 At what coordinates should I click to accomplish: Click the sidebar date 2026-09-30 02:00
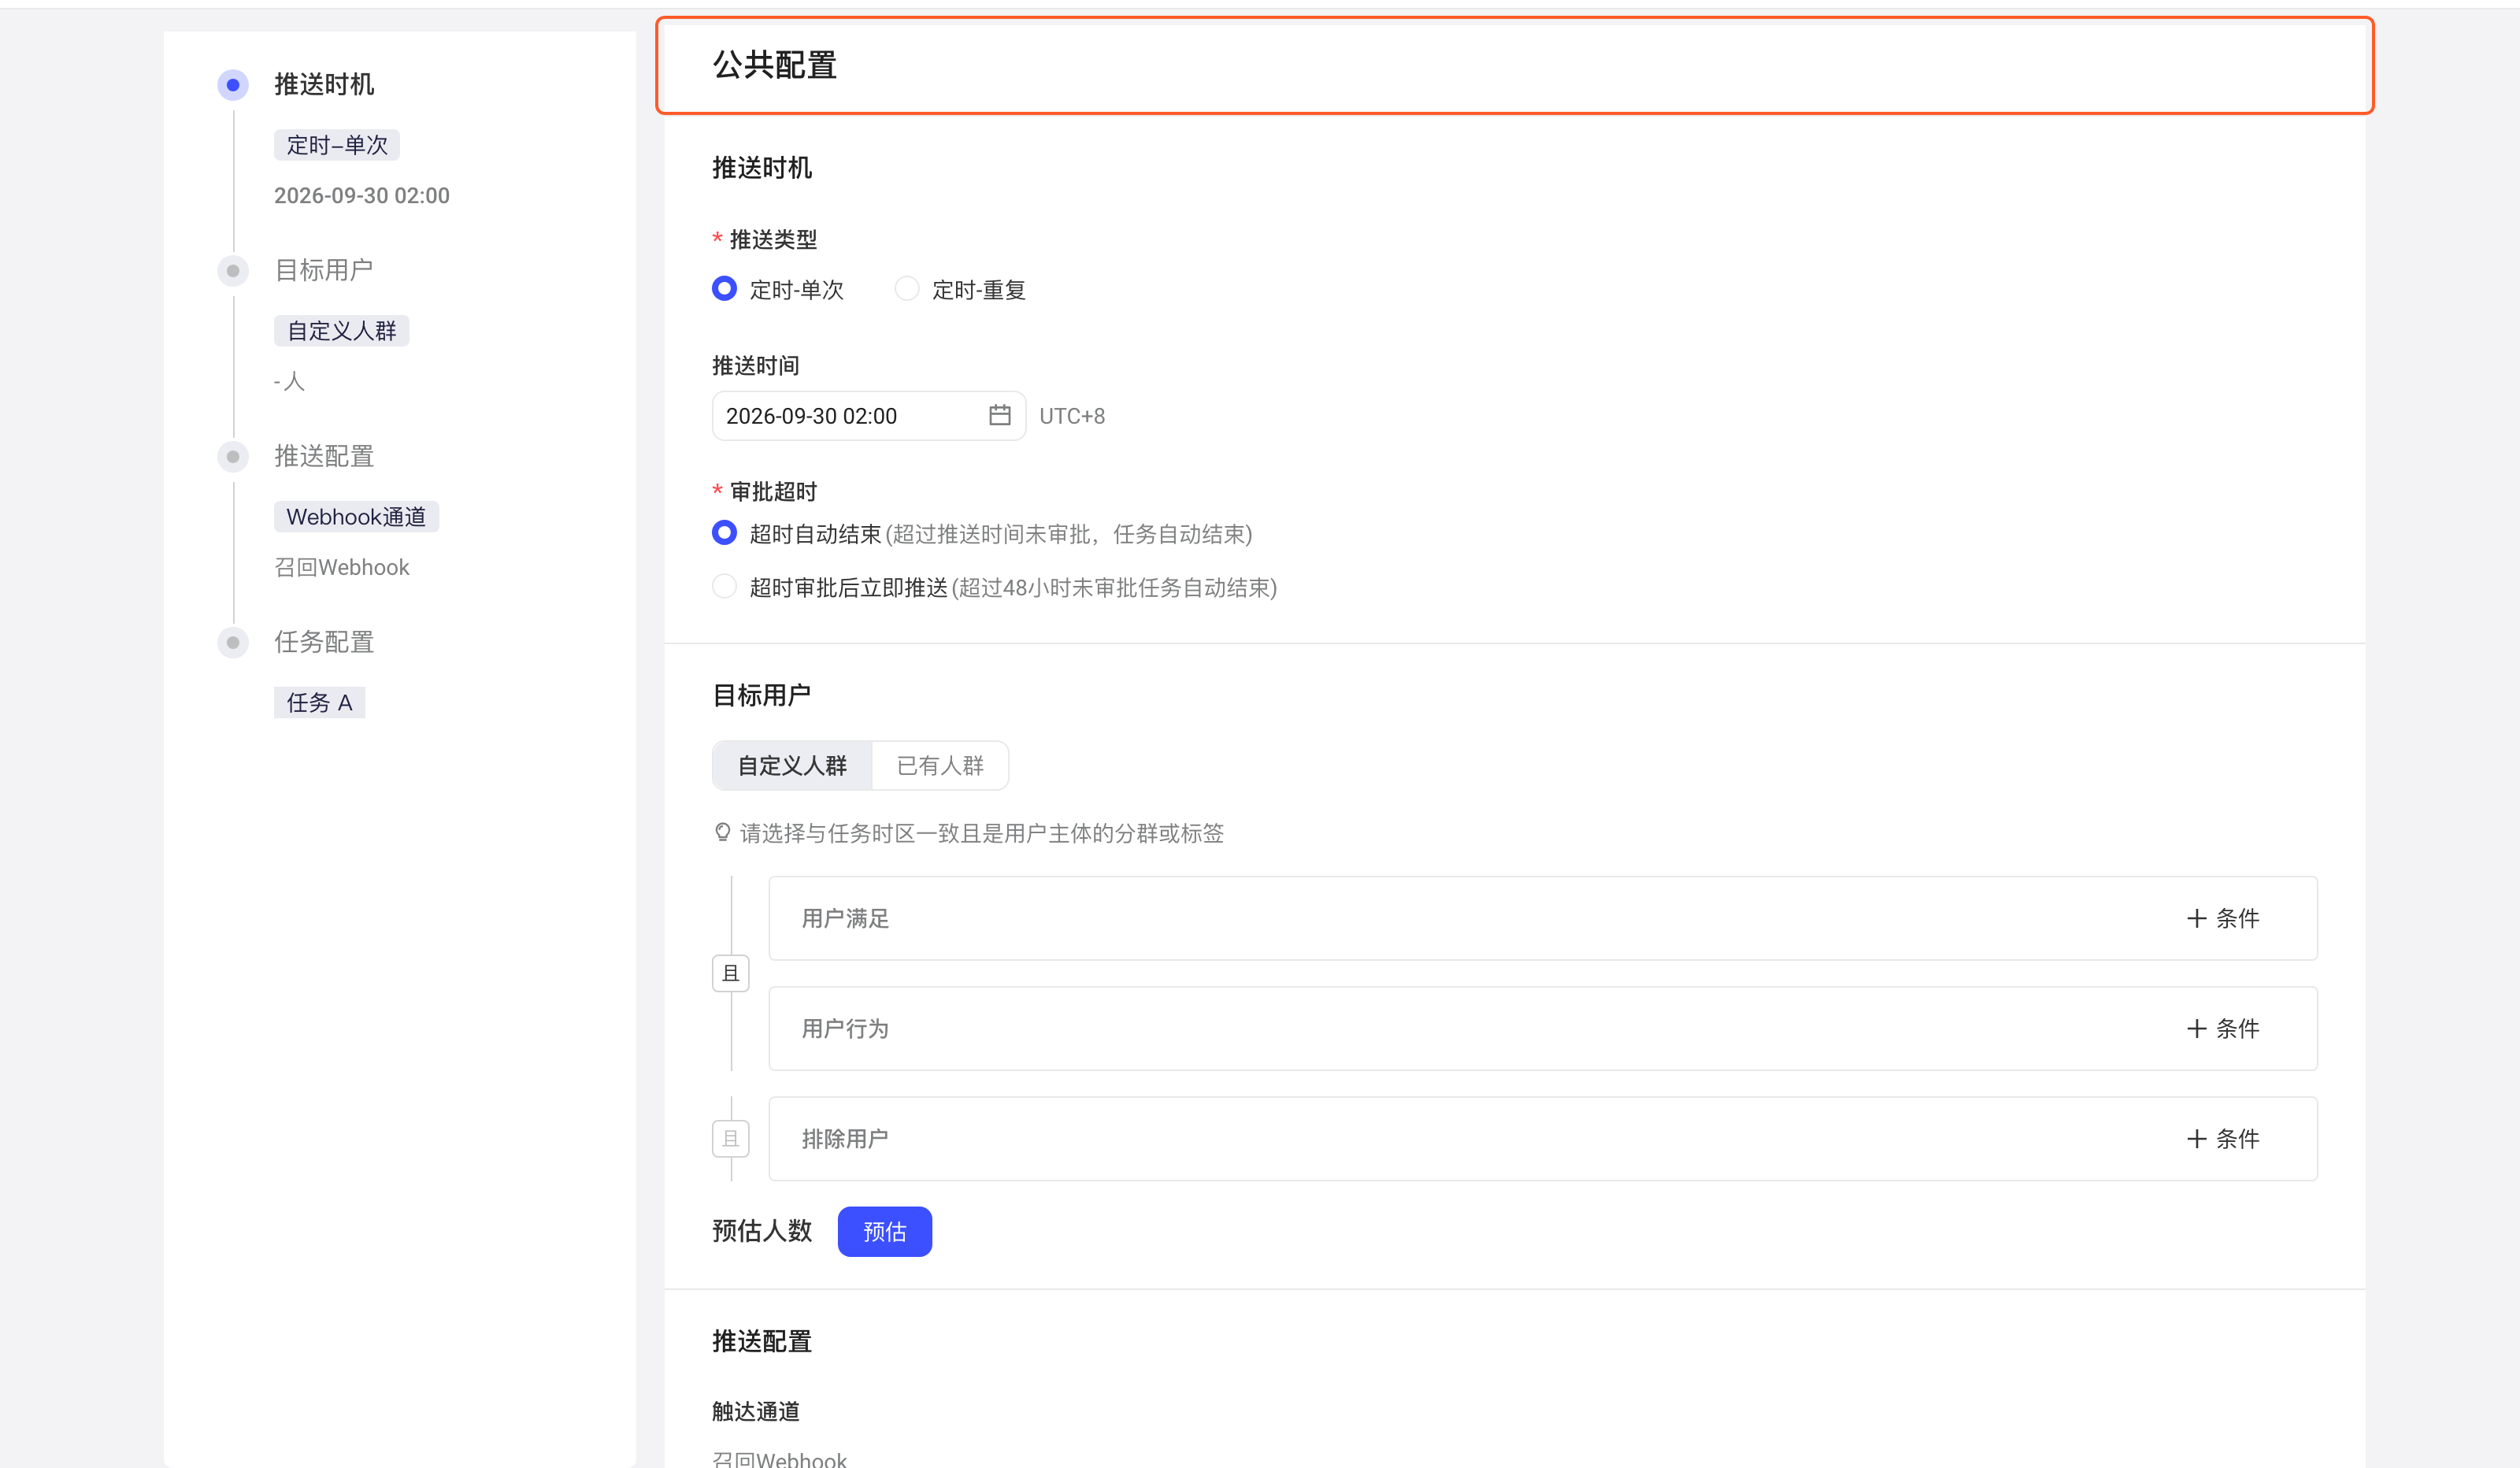coord(362,196)
